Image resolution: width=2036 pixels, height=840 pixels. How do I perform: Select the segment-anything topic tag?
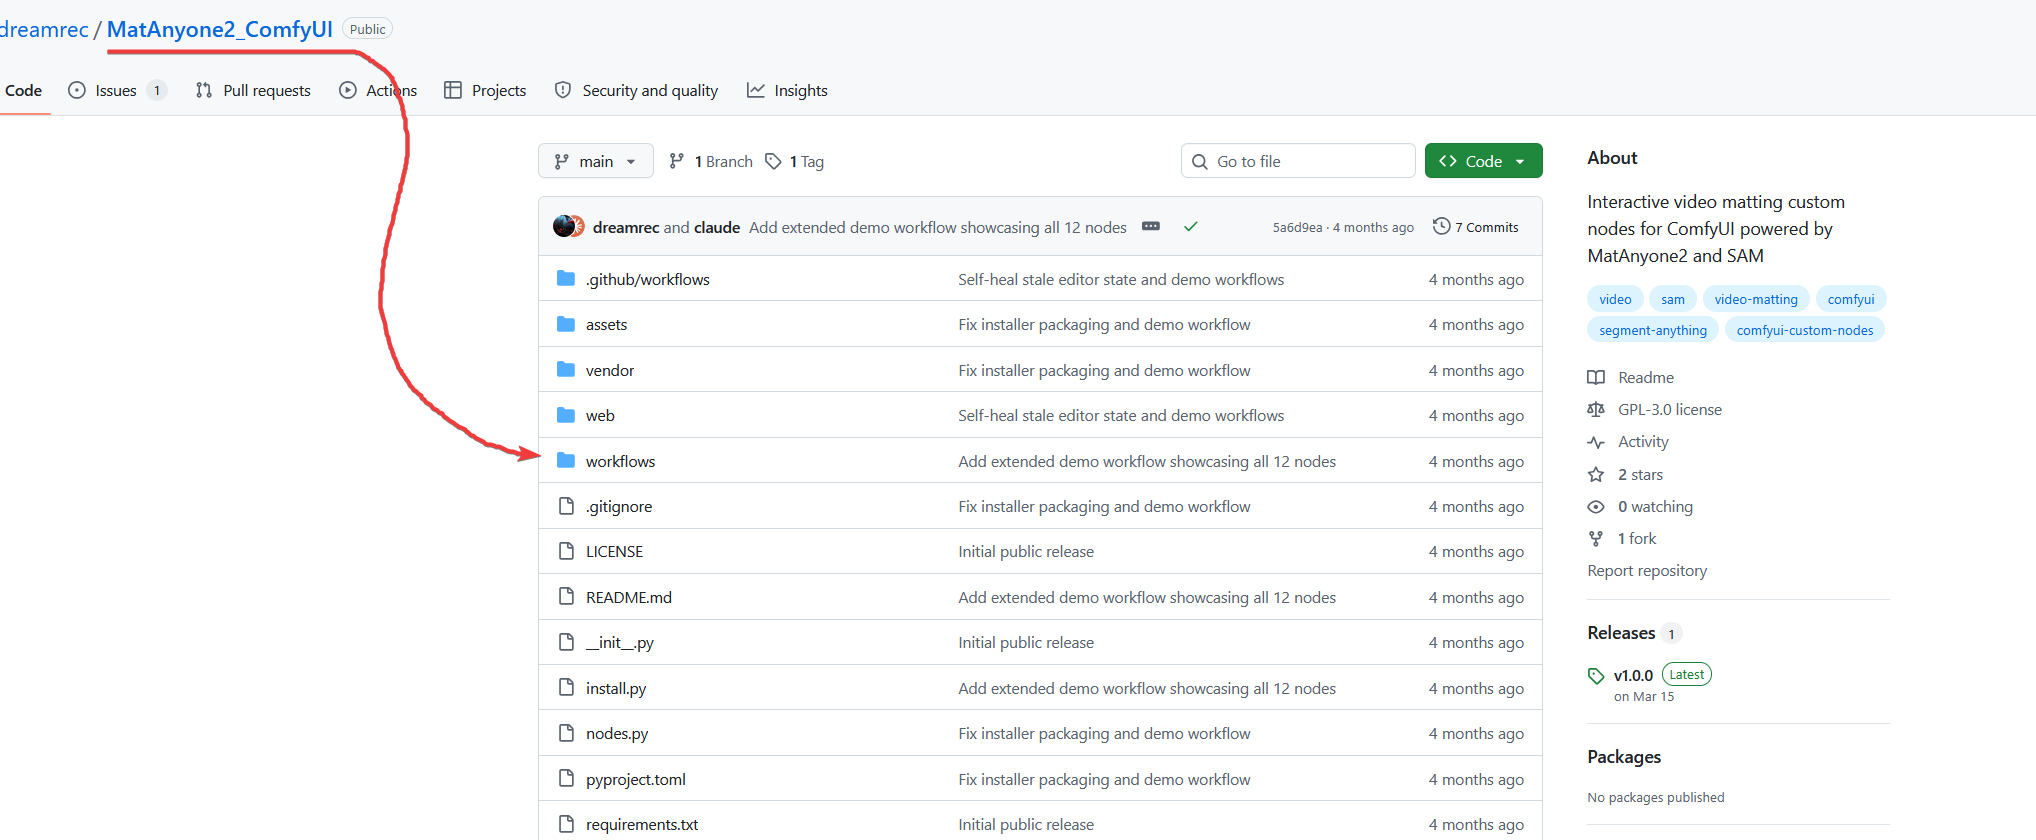pos(1653,330)
